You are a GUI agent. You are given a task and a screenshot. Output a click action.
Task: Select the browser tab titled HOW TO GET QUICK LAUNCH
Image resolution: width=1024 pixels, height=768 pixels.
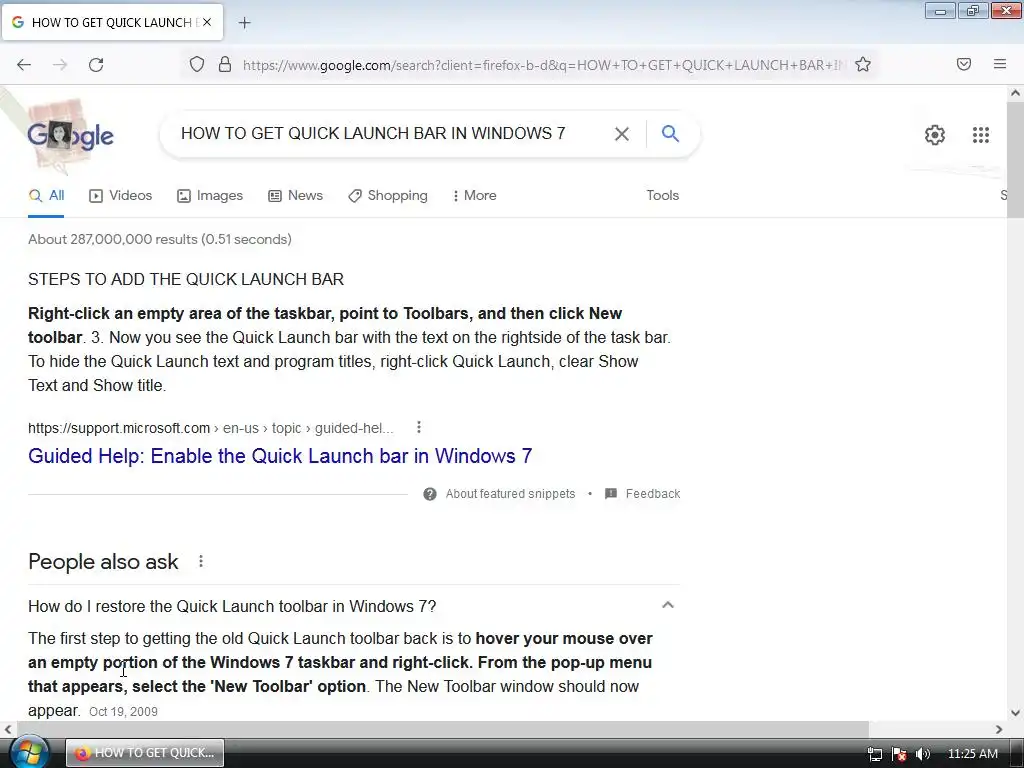(x=112, y=22)
